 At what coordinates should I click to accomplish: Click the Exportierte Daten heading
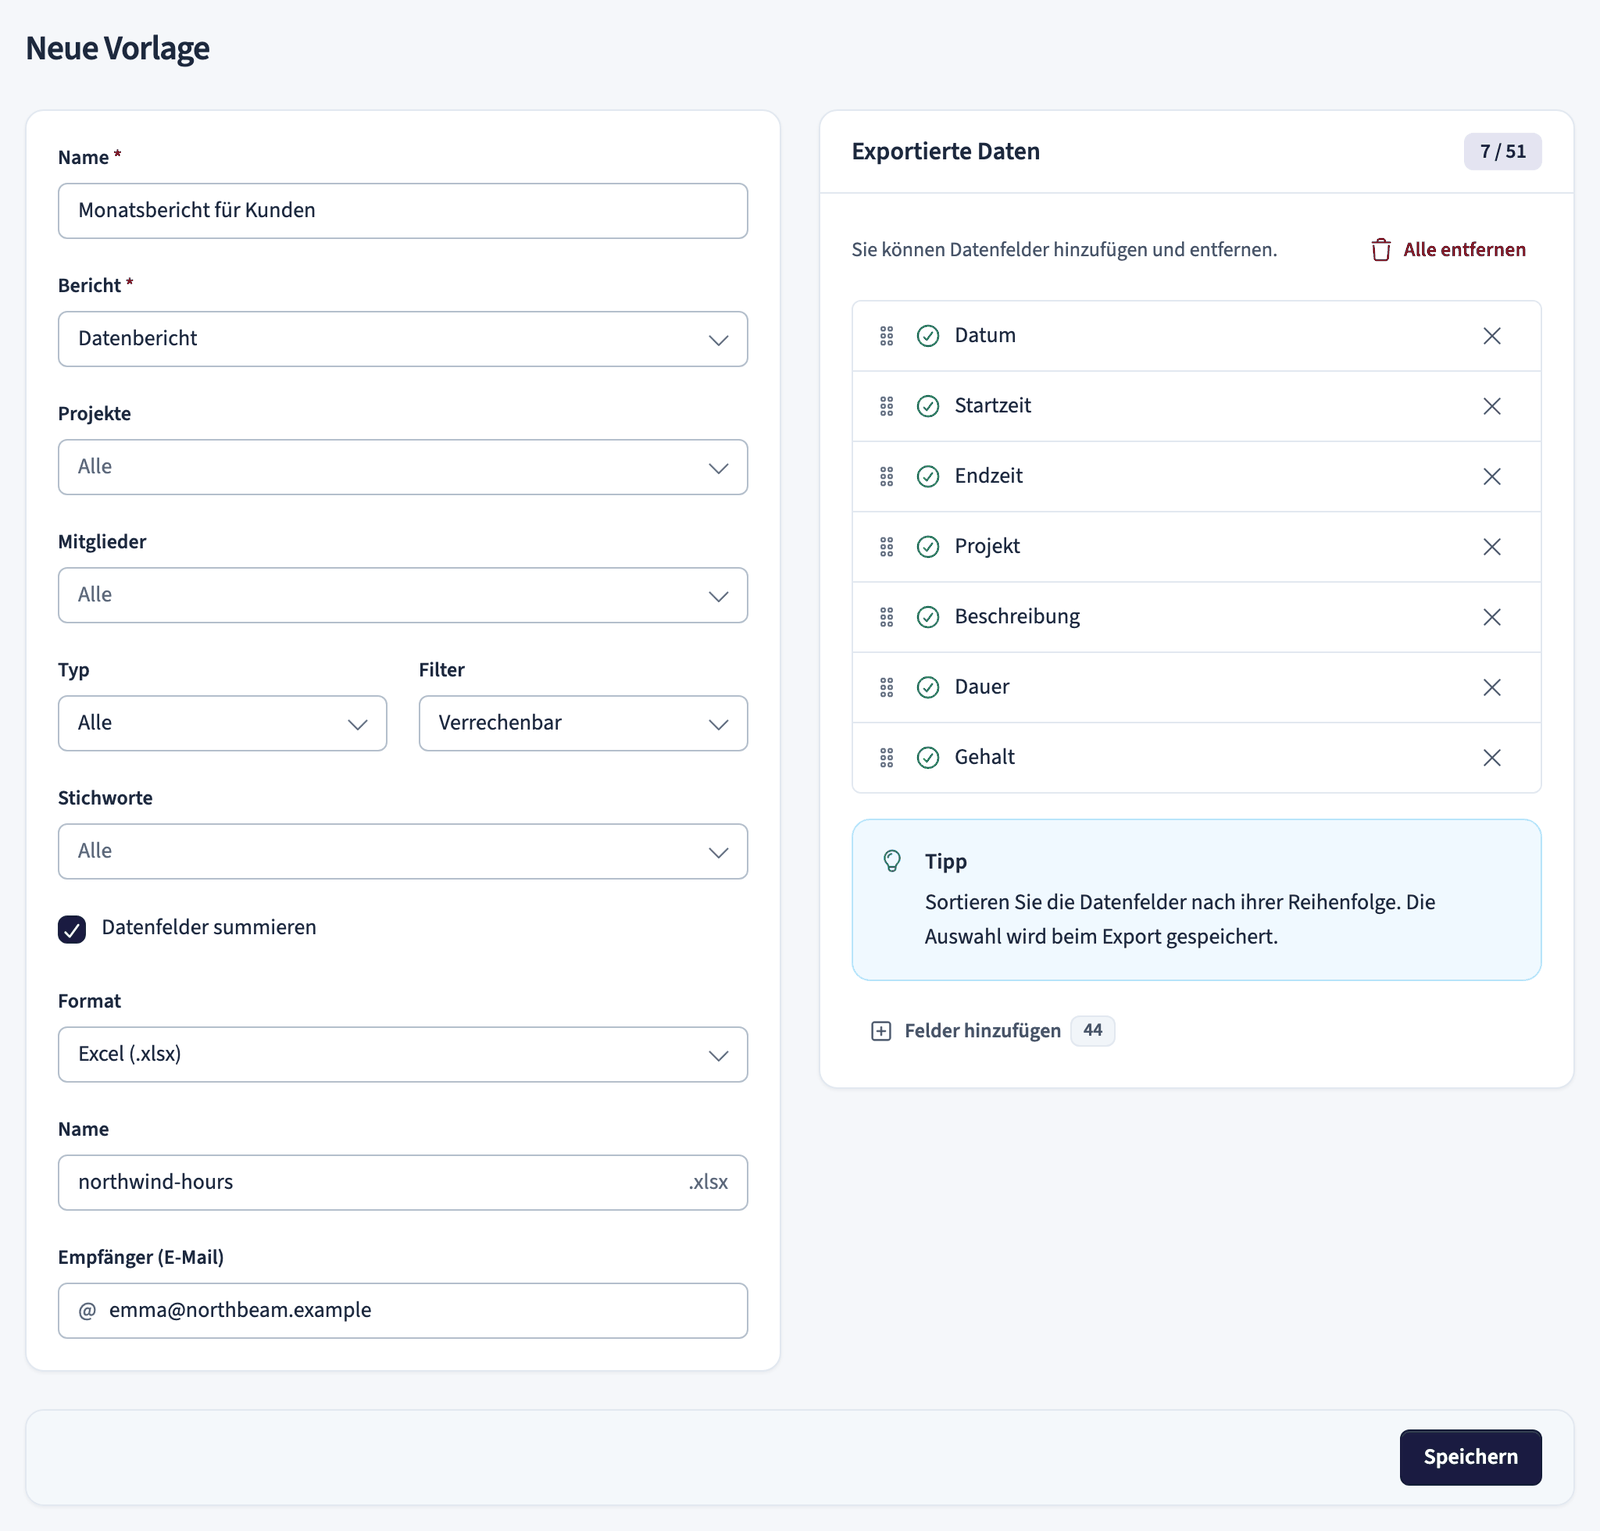click(945, 152)
